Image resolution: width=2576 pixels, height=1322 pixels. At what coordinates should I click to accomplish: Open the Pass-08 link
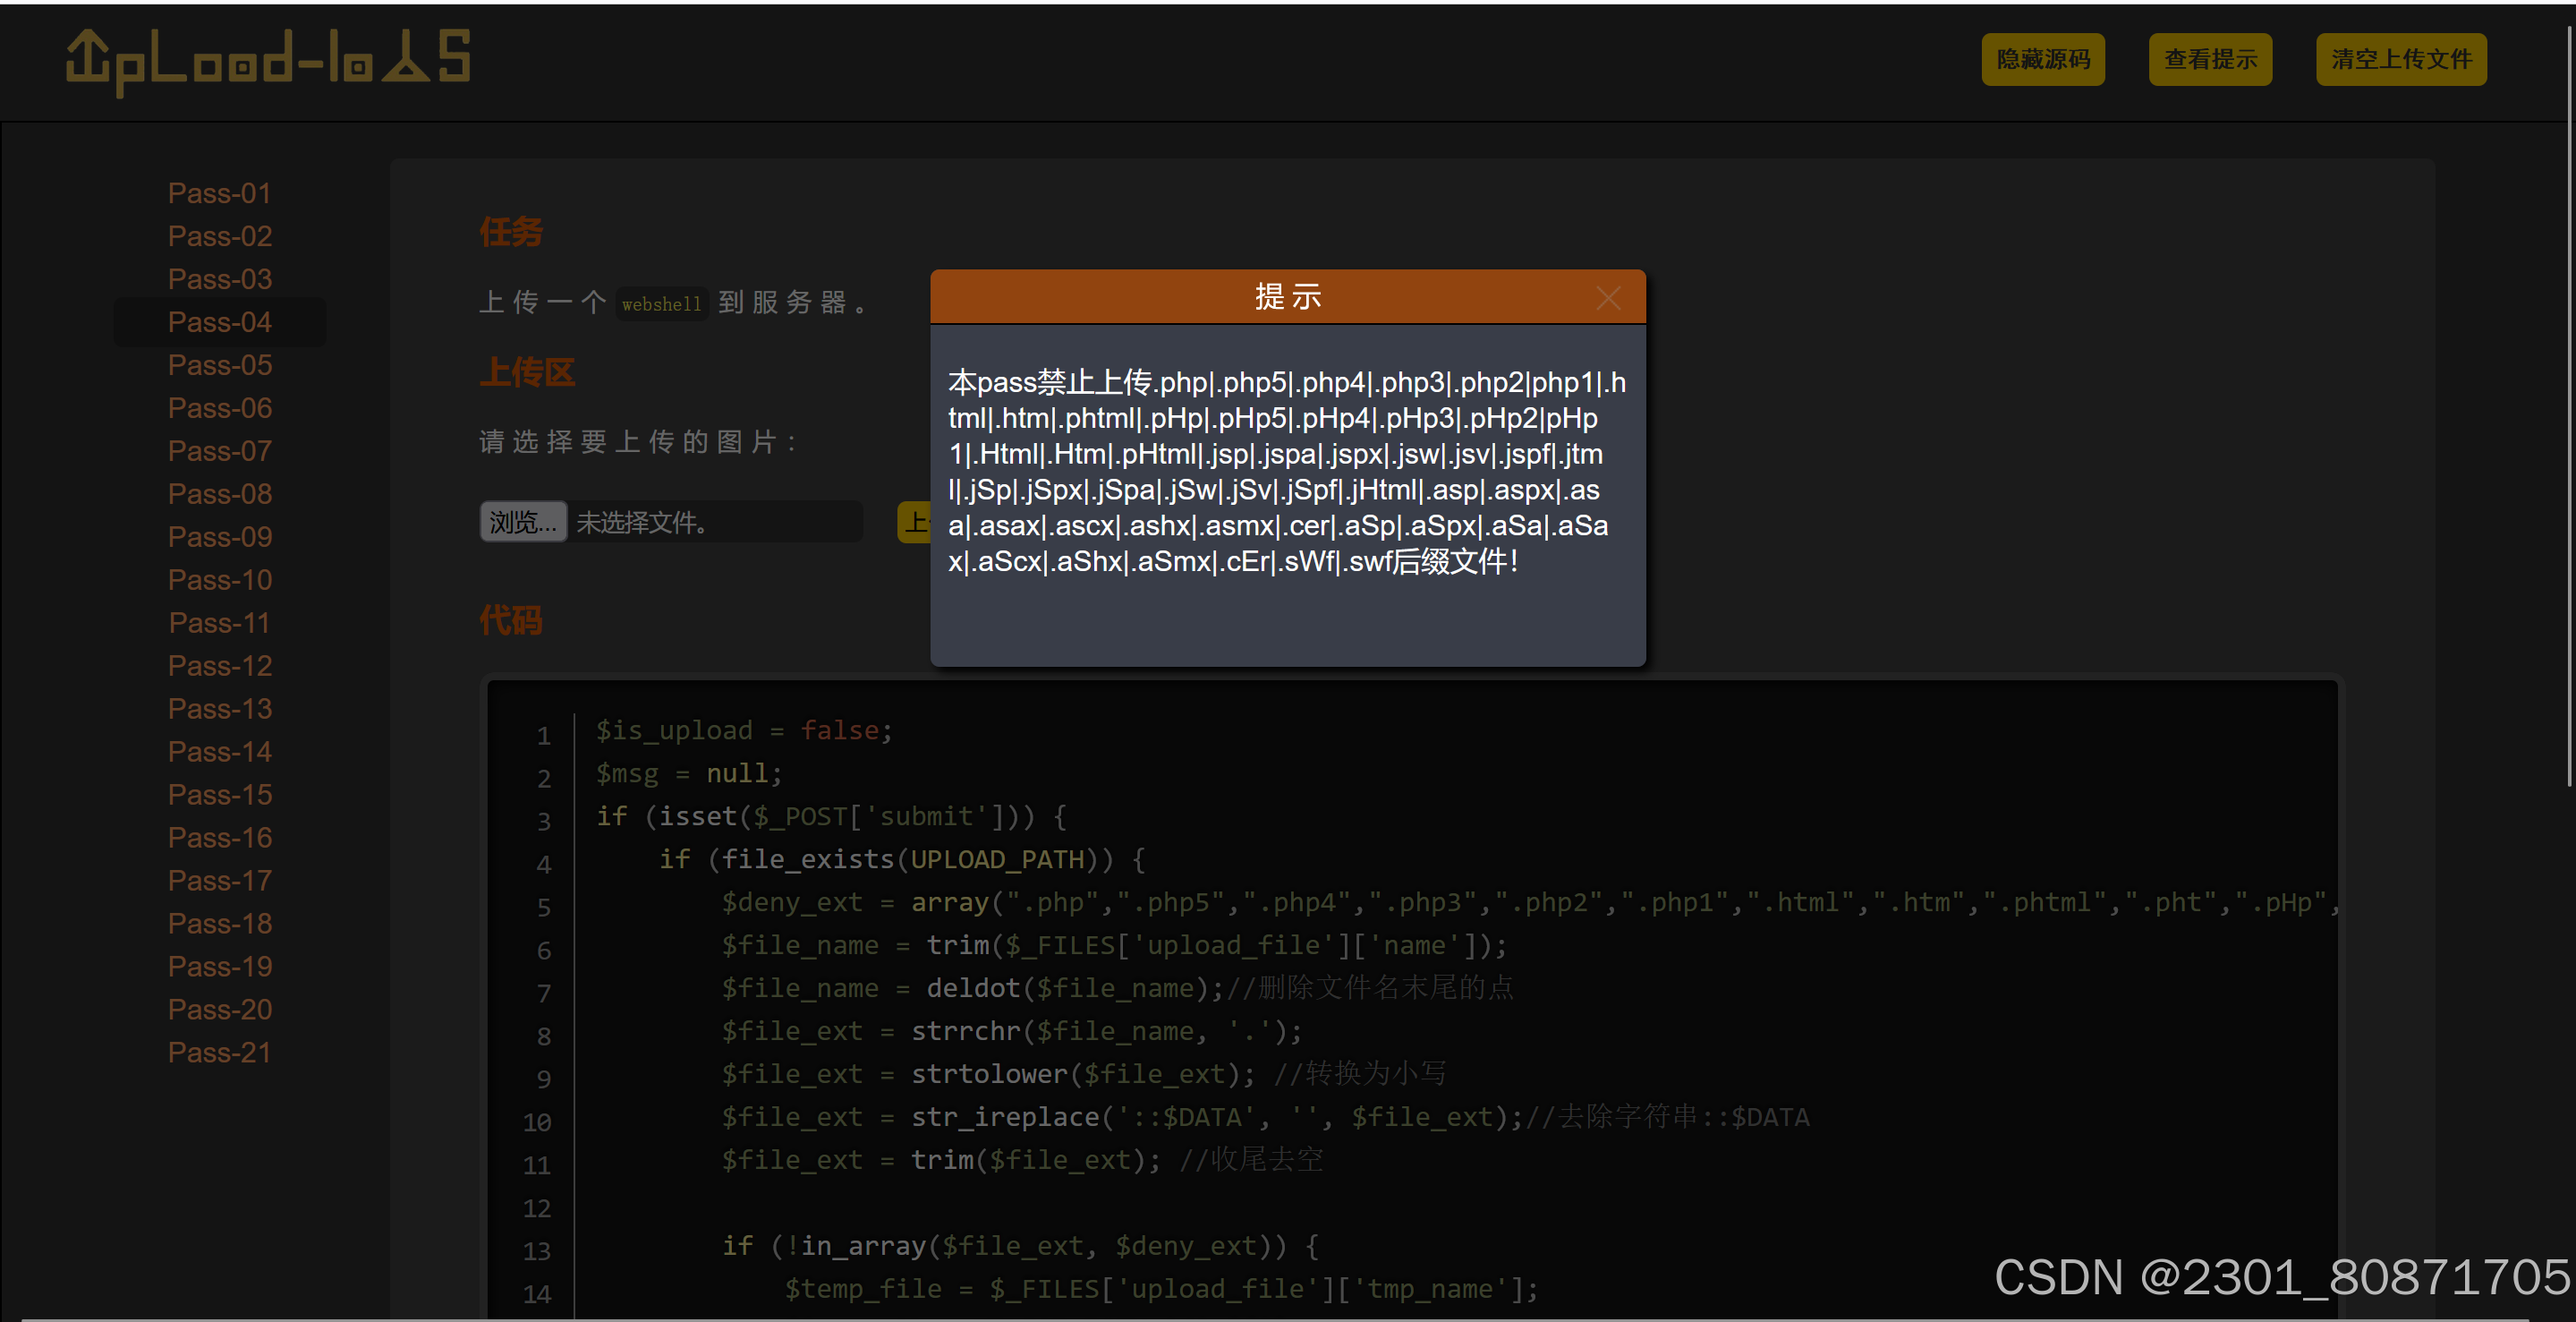coord(220,494)
